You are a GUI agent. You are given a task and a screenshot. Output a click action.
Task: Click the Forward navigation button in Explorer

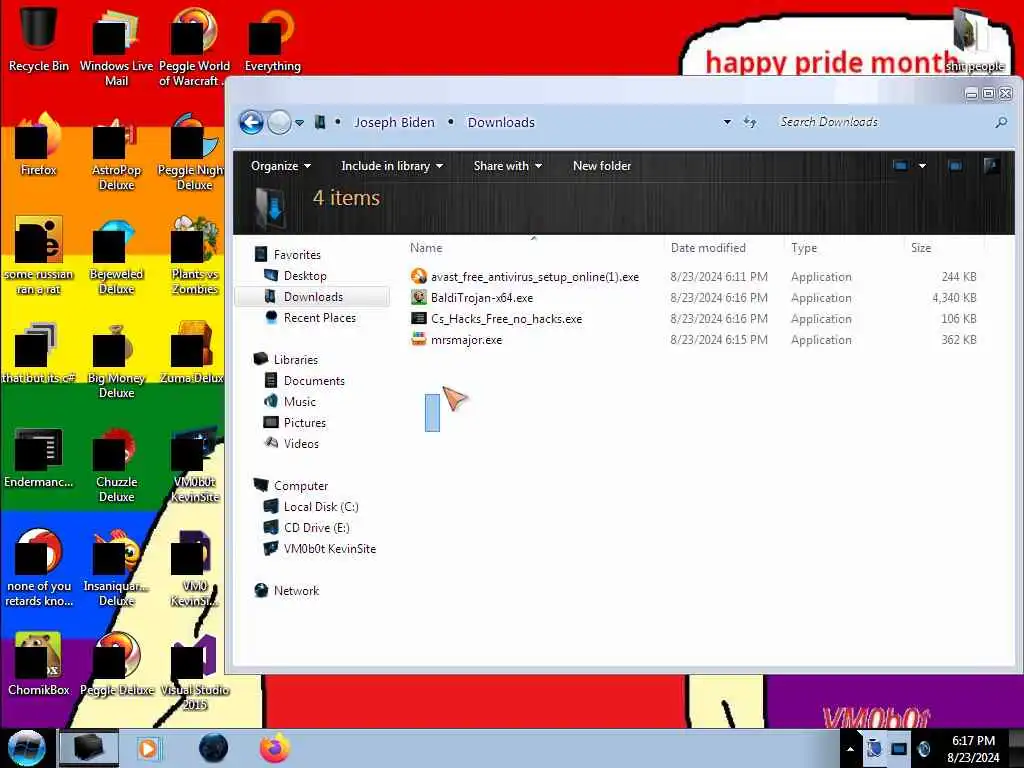280,122
